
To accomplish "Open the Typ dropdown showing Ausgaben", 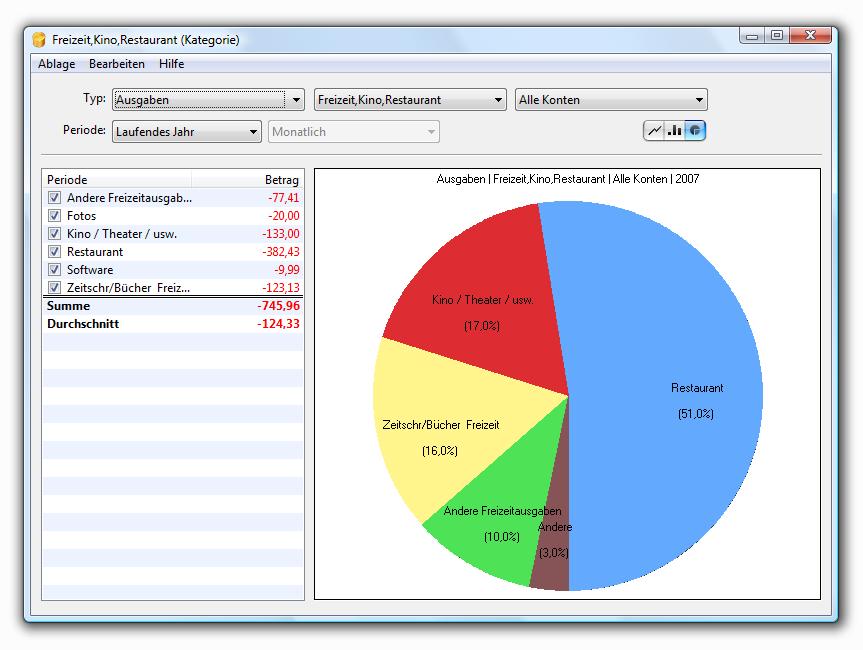I will [209, 100].
